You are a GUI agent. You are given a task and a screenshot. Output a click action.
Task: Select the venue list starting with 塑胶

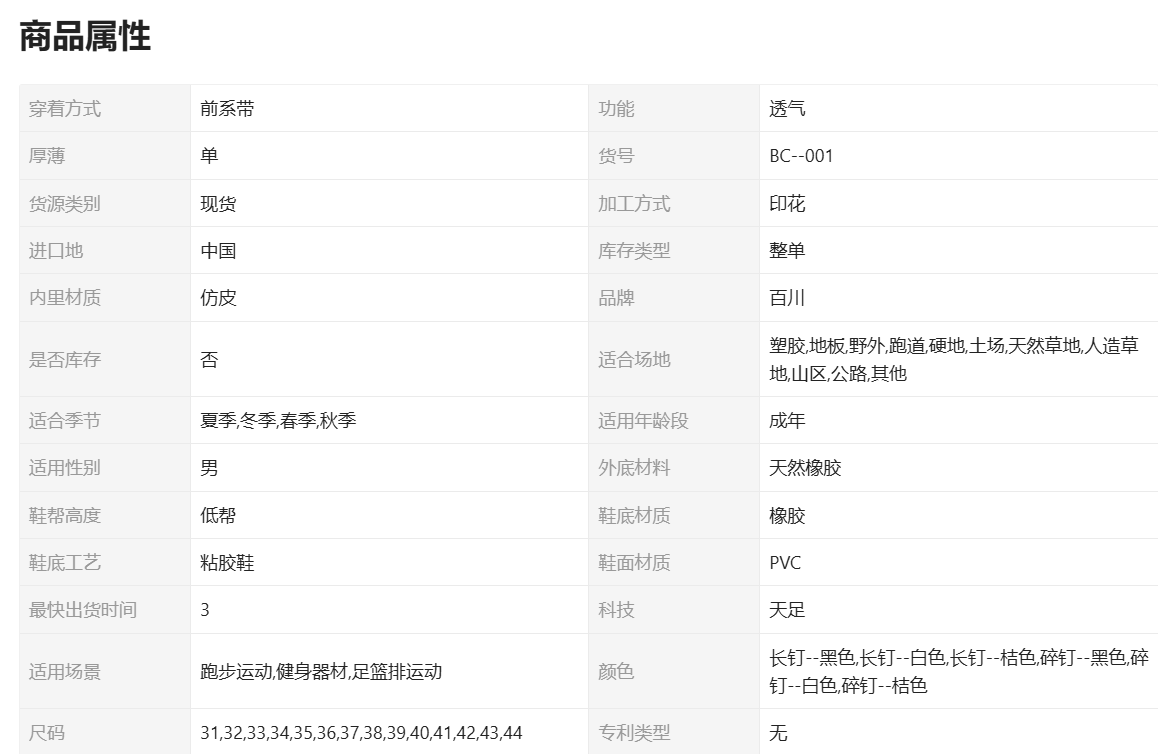point(953,359)
